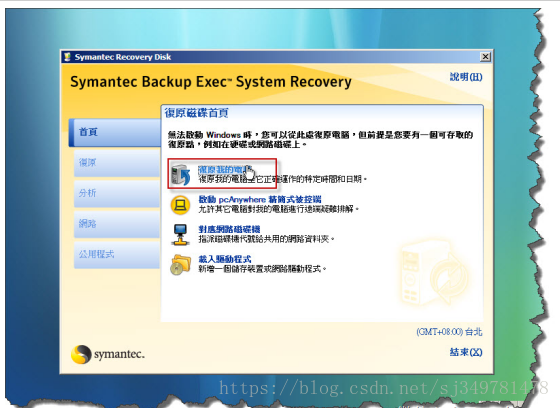Click the Symantec Recovery Disk title bar icon
Viewport: 560px width, 408px height.
pos(67,57)
